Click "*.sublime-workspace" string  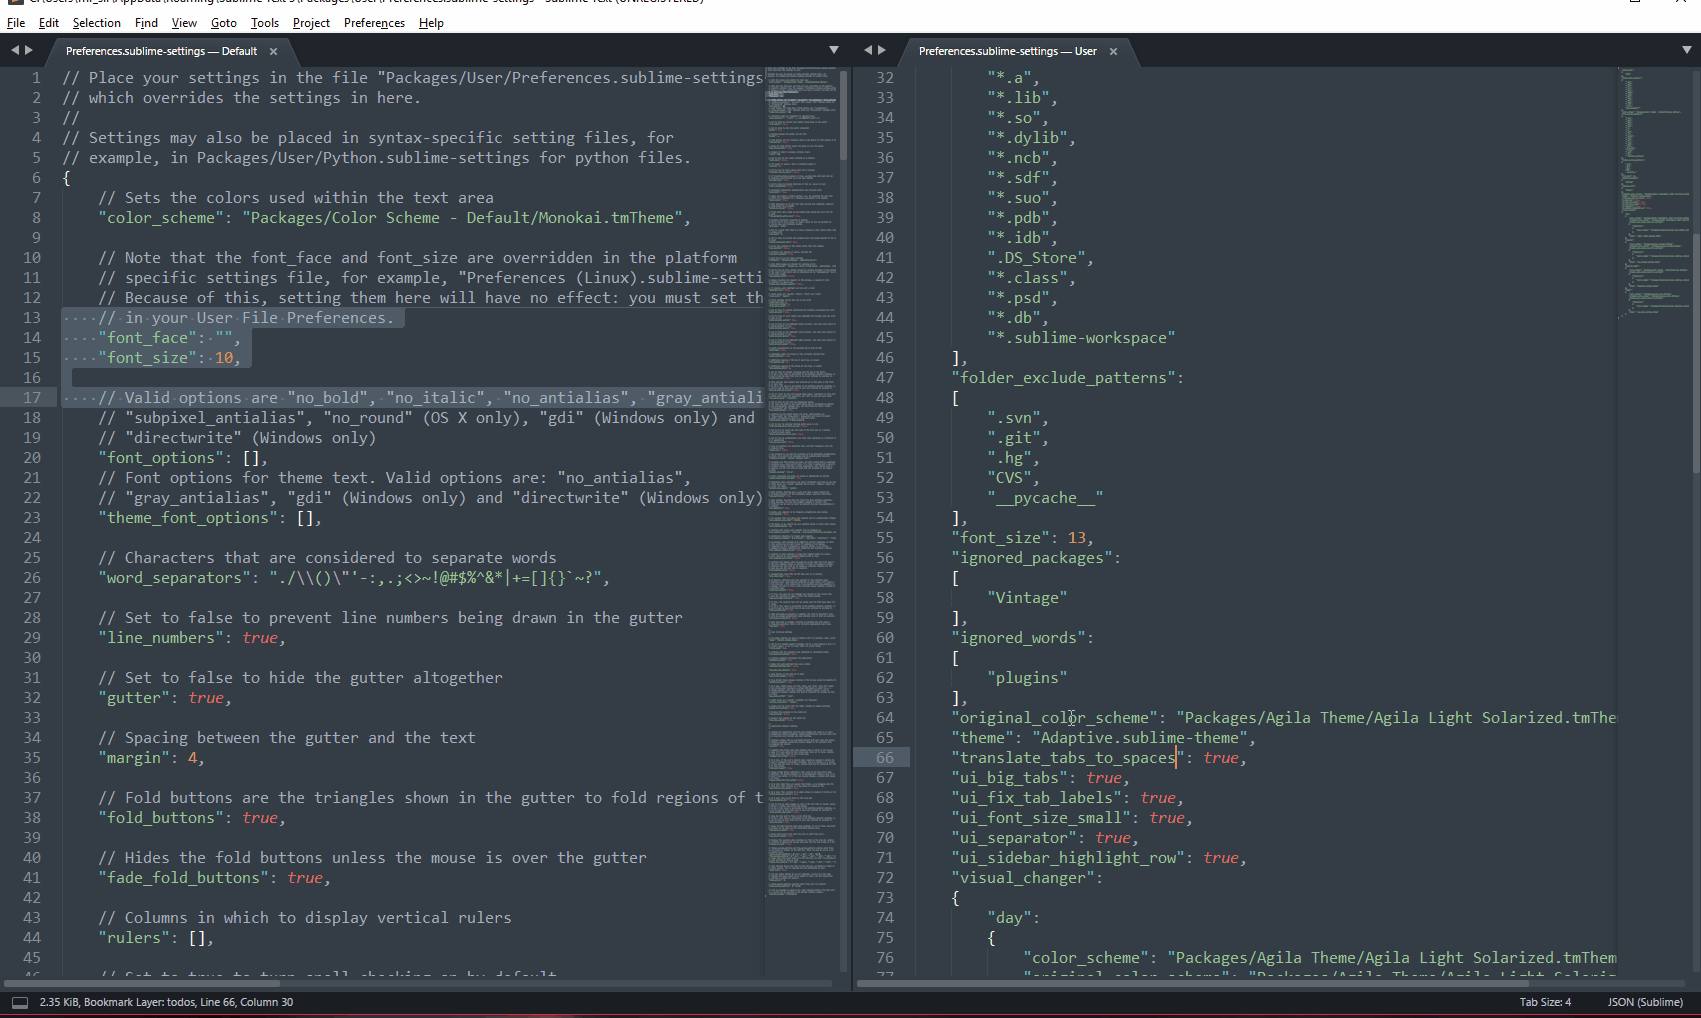coord(1081,338)
